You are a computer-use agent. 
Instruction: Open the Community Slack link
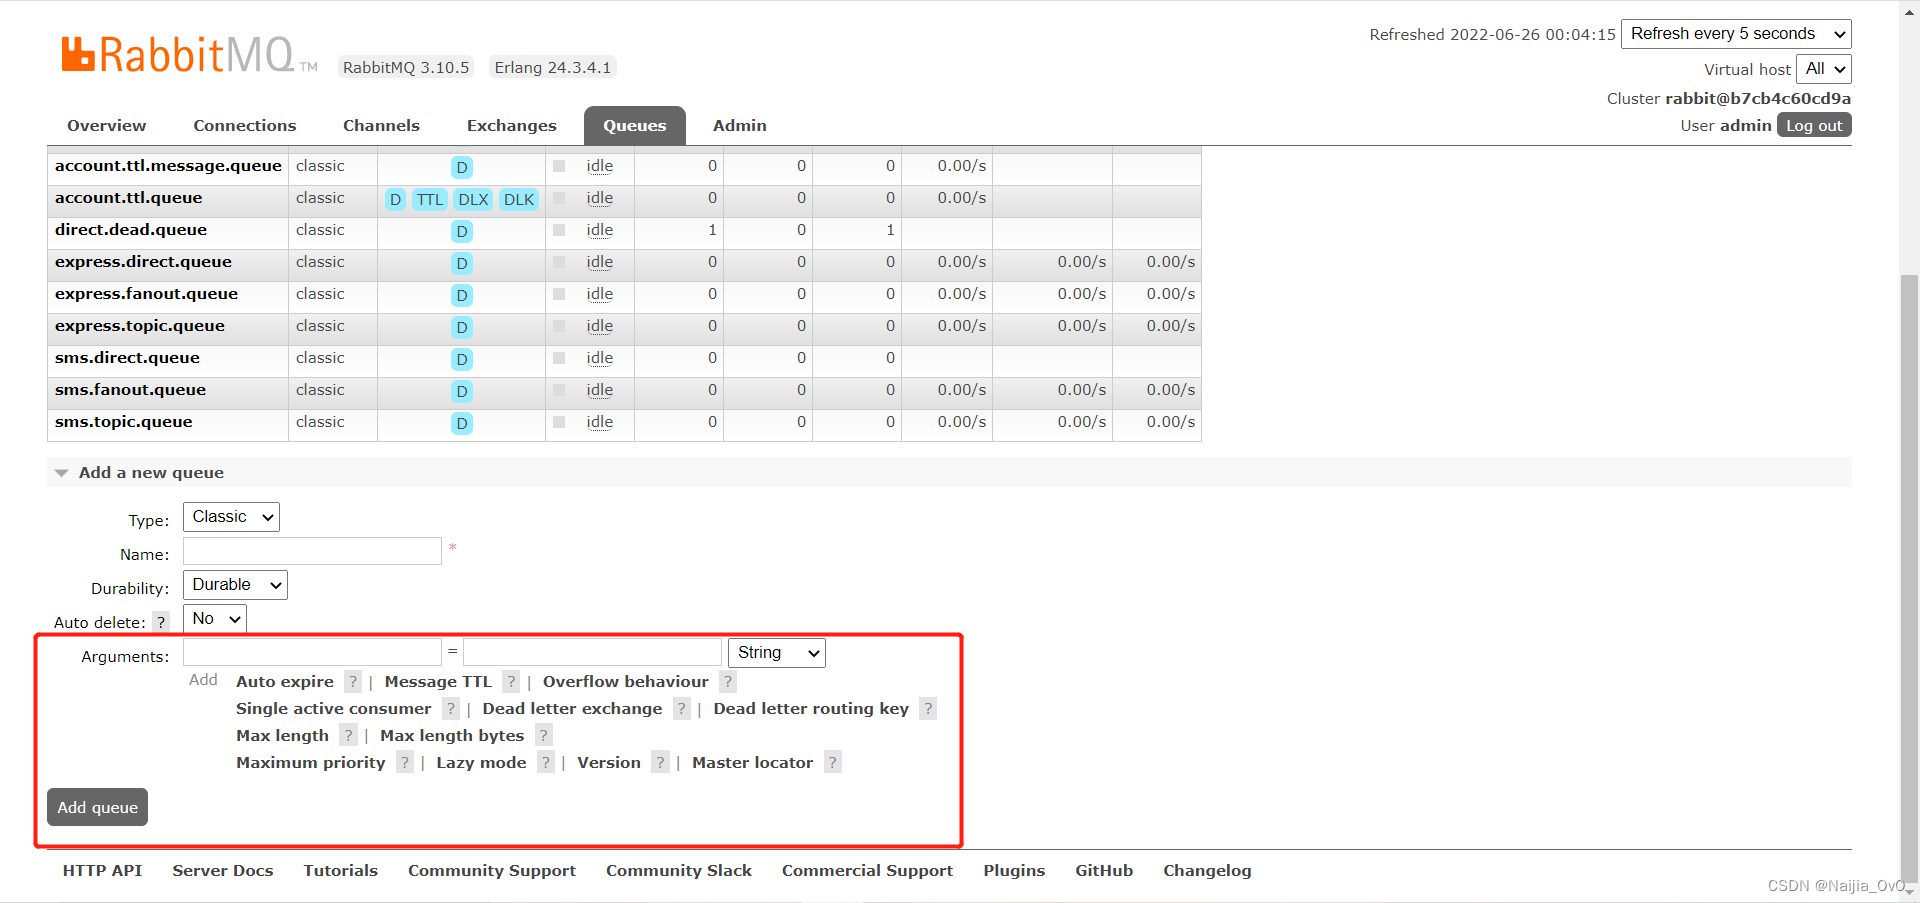pos(679,870)
